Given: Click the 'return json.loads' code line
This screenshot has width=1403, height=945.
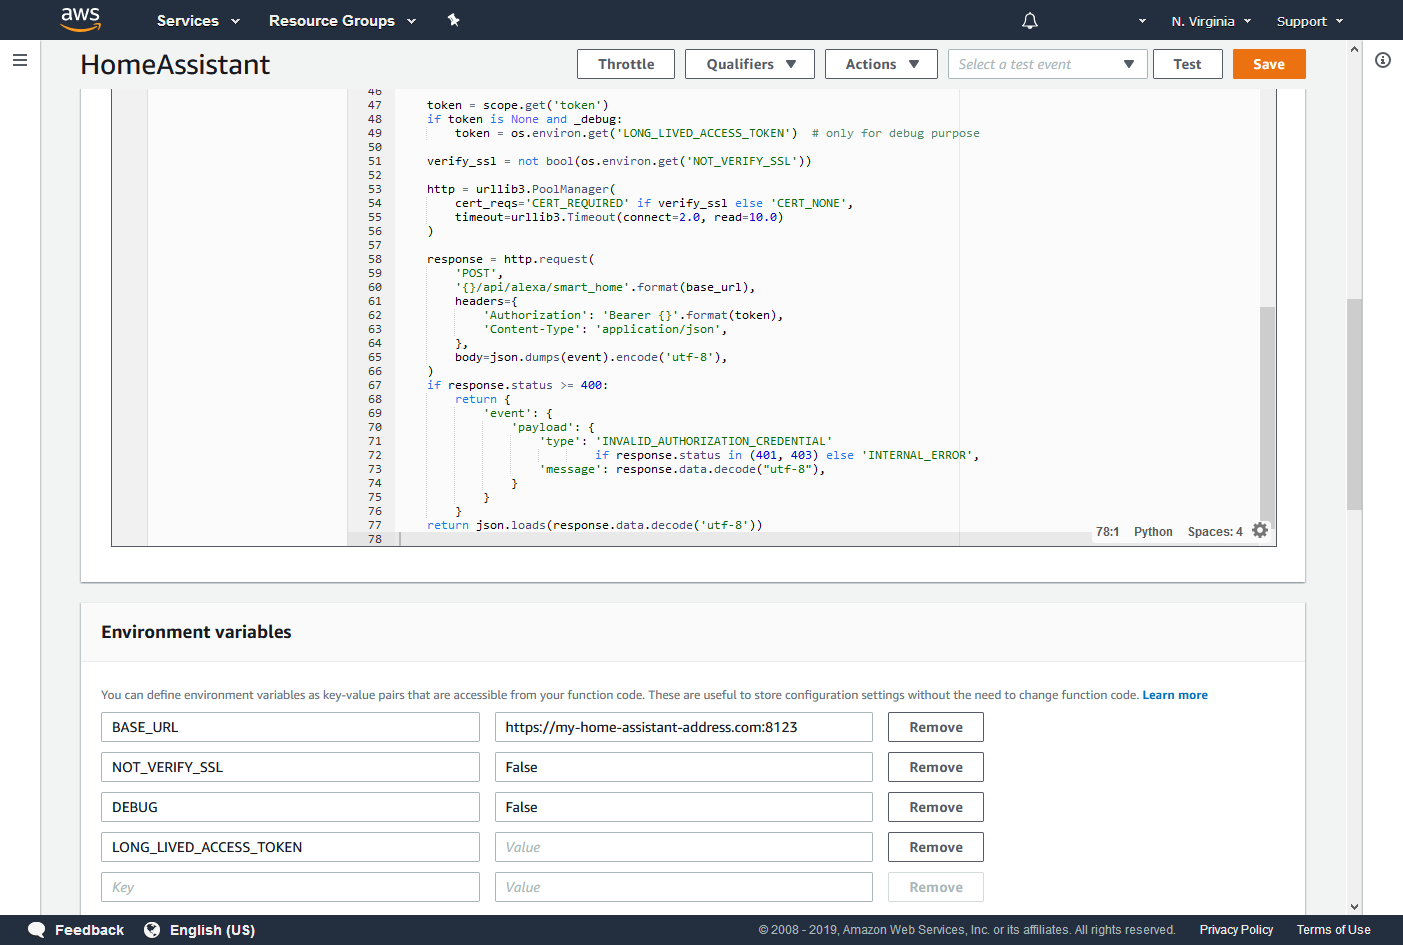Looking at the screenshot, I should 594,525.
